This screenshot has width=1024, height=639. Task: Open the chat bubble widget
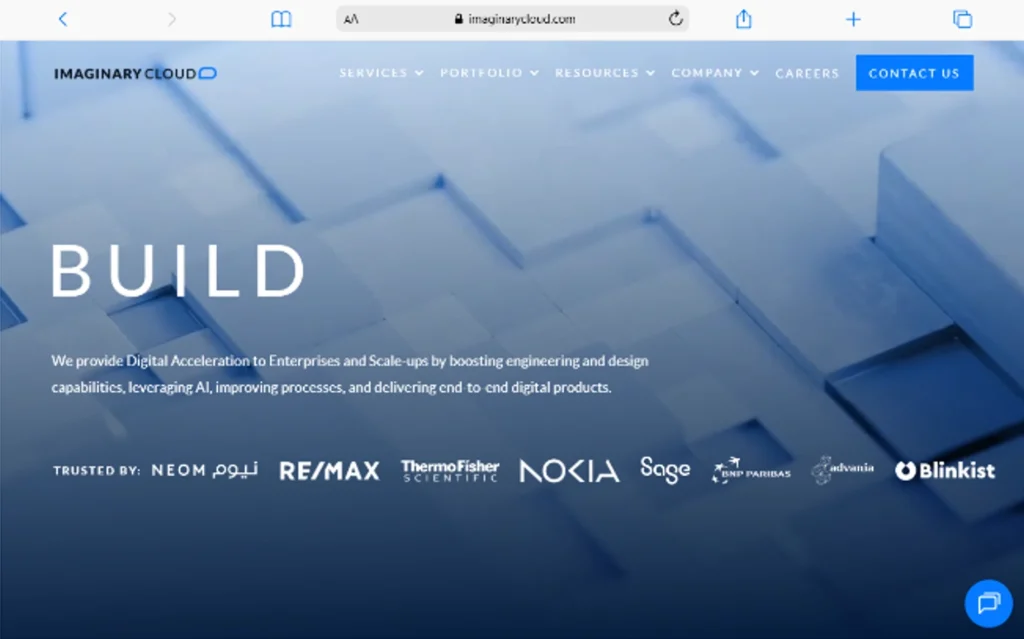pyautogui.click(x=989, y=603)
